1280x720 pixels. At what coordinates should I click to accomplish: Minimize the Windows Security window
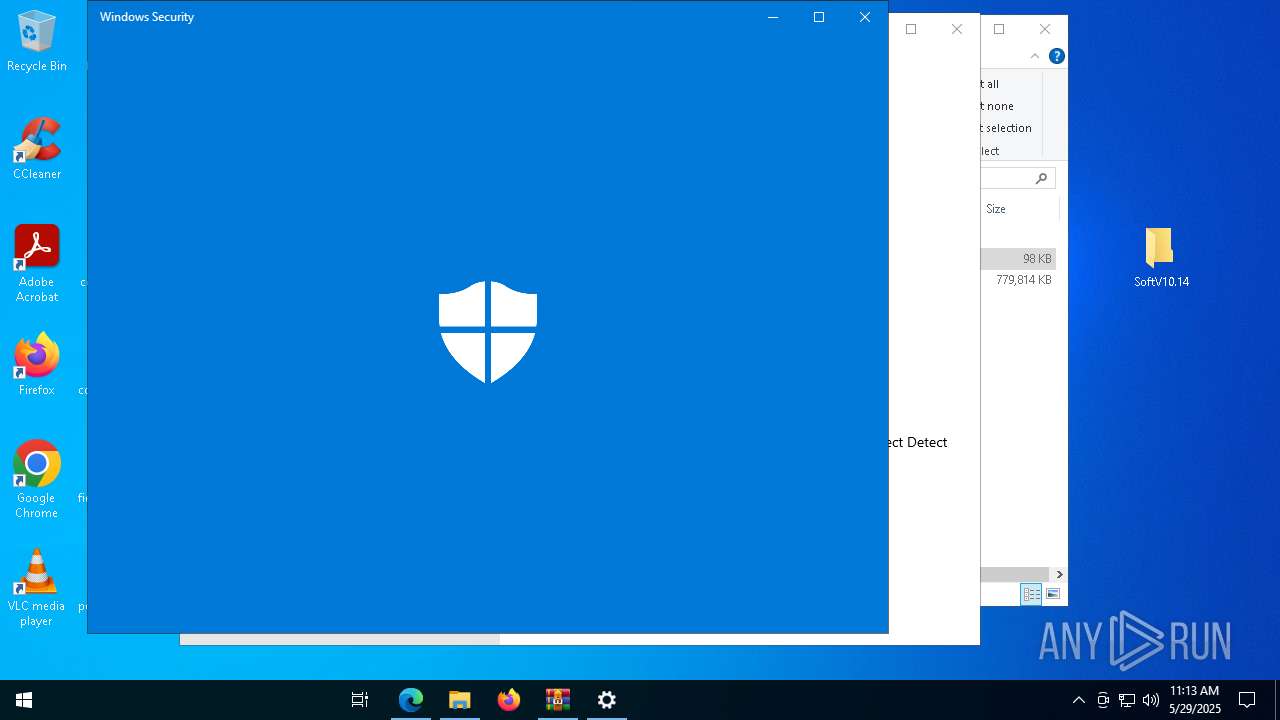pos(773,17)
